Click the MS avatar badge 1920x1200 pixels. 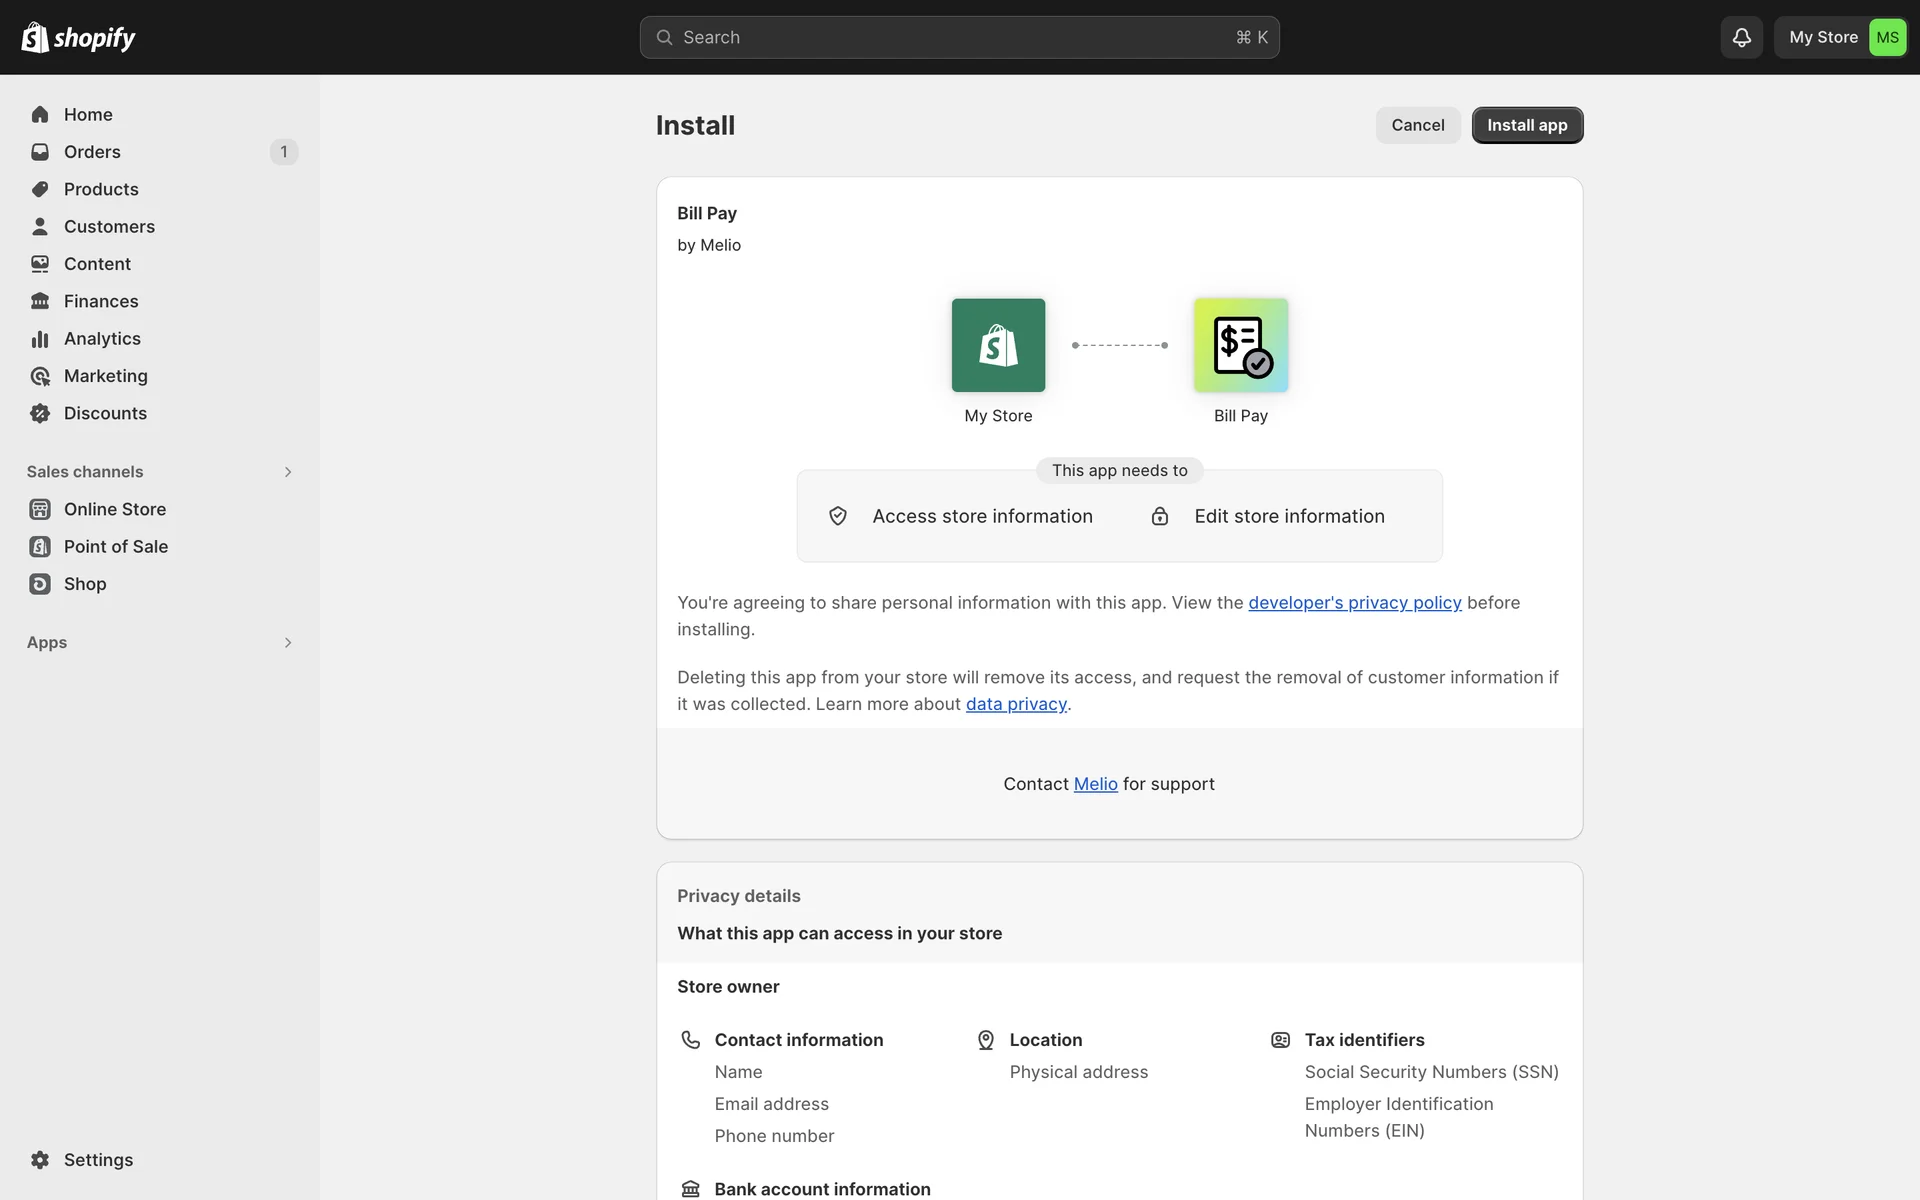1887,37
